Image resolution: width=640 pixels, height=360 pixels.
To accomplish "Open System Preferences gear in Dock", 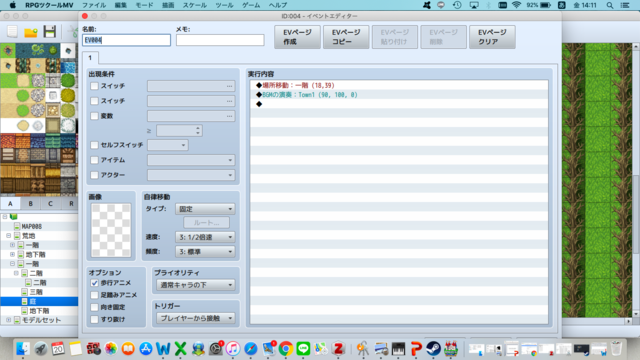I will point(216,349).
